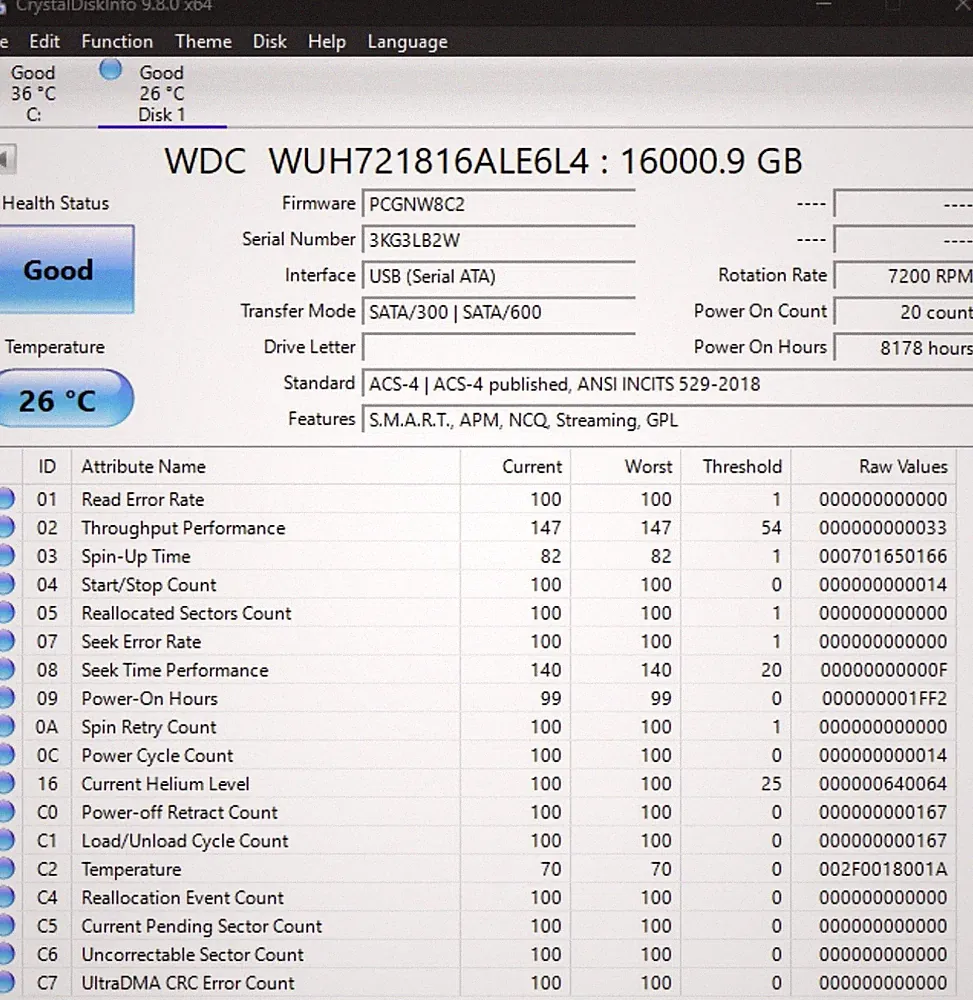Viewport: 973px width, 1000px height.
Task: Click status dot for Reallocated Sectors Count
Action: [x=6, y=613]
